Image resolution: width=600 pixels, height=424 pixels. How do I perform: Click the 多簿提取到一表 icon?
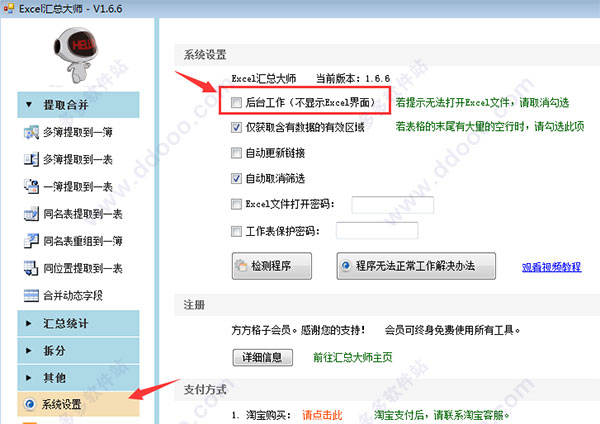pyautogui.click(x=31, y=159)
